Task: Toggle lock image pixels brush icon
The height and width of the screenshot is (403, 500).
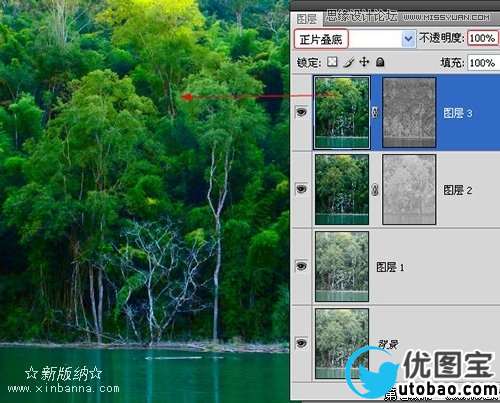Action: (348, 62)
